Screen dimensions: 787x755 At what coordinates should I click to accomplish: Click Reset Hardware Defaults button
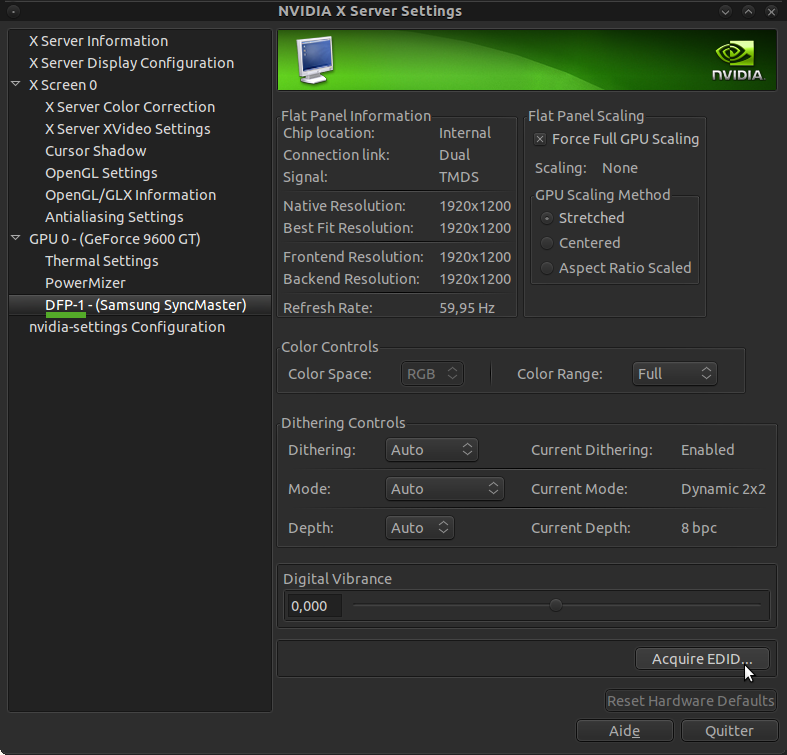point(691,701)
